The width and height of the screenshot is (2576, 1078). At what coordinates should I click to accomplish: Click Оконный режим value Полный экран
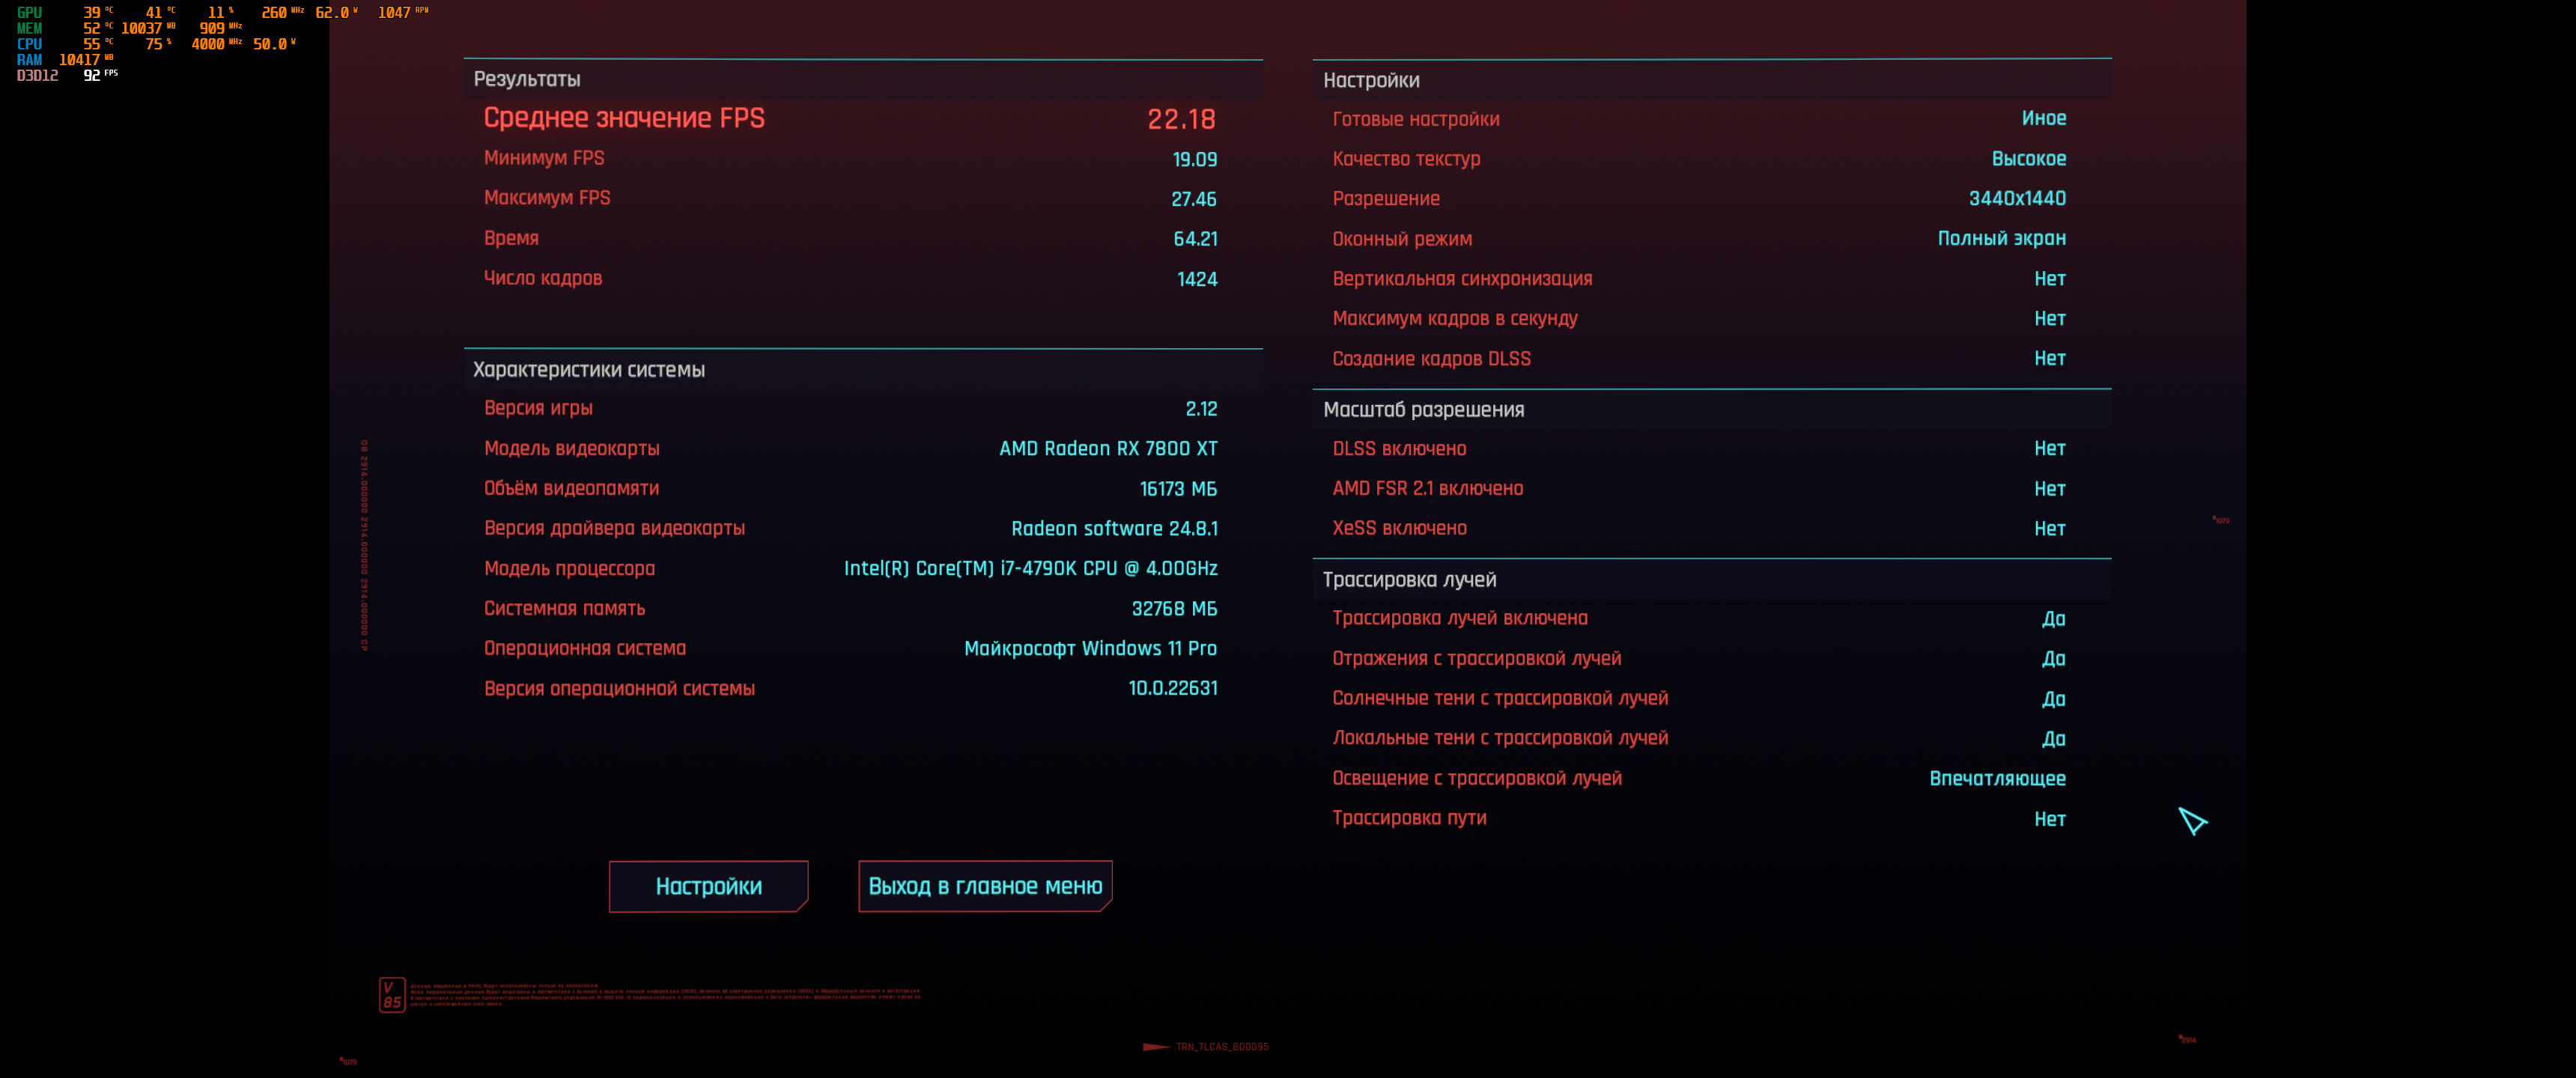2000,238
